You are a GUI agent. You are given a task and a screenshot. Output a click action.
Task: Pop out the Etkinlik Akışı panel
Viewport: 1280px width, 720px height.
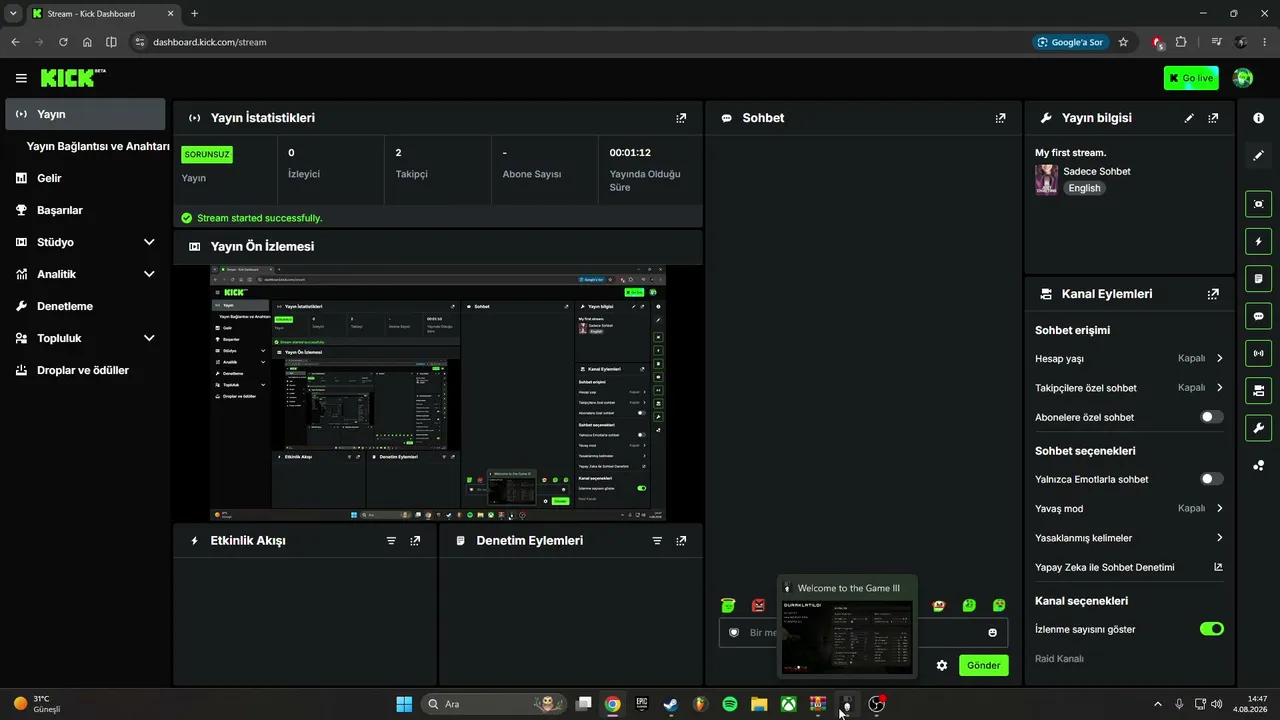tap(415, 540)
